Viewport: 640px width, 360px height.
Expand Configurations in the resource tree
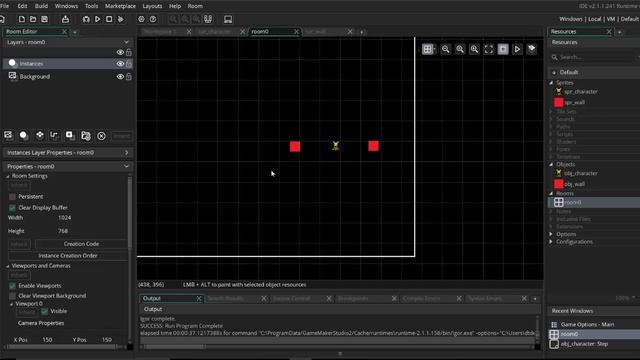click(551, 242)
